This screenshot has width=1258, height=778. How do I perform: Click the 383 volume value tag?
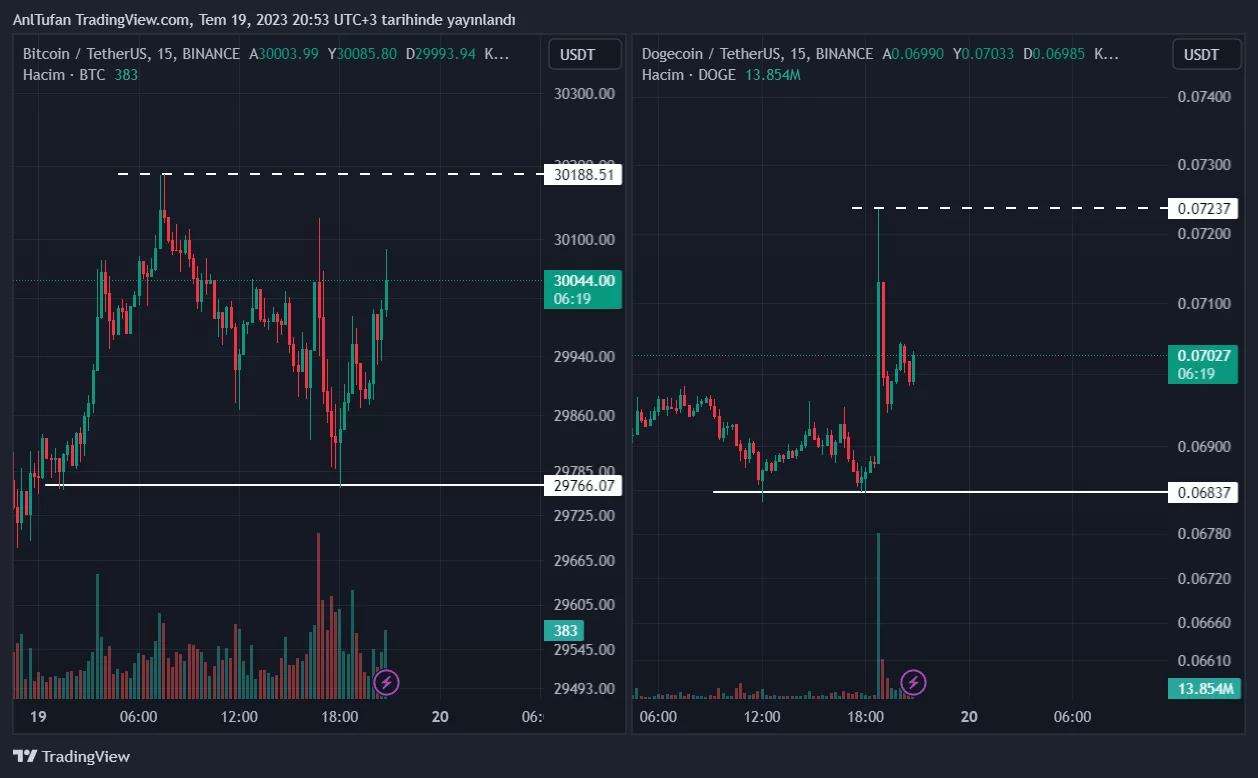pyautogui.click(x=565, y=630)
